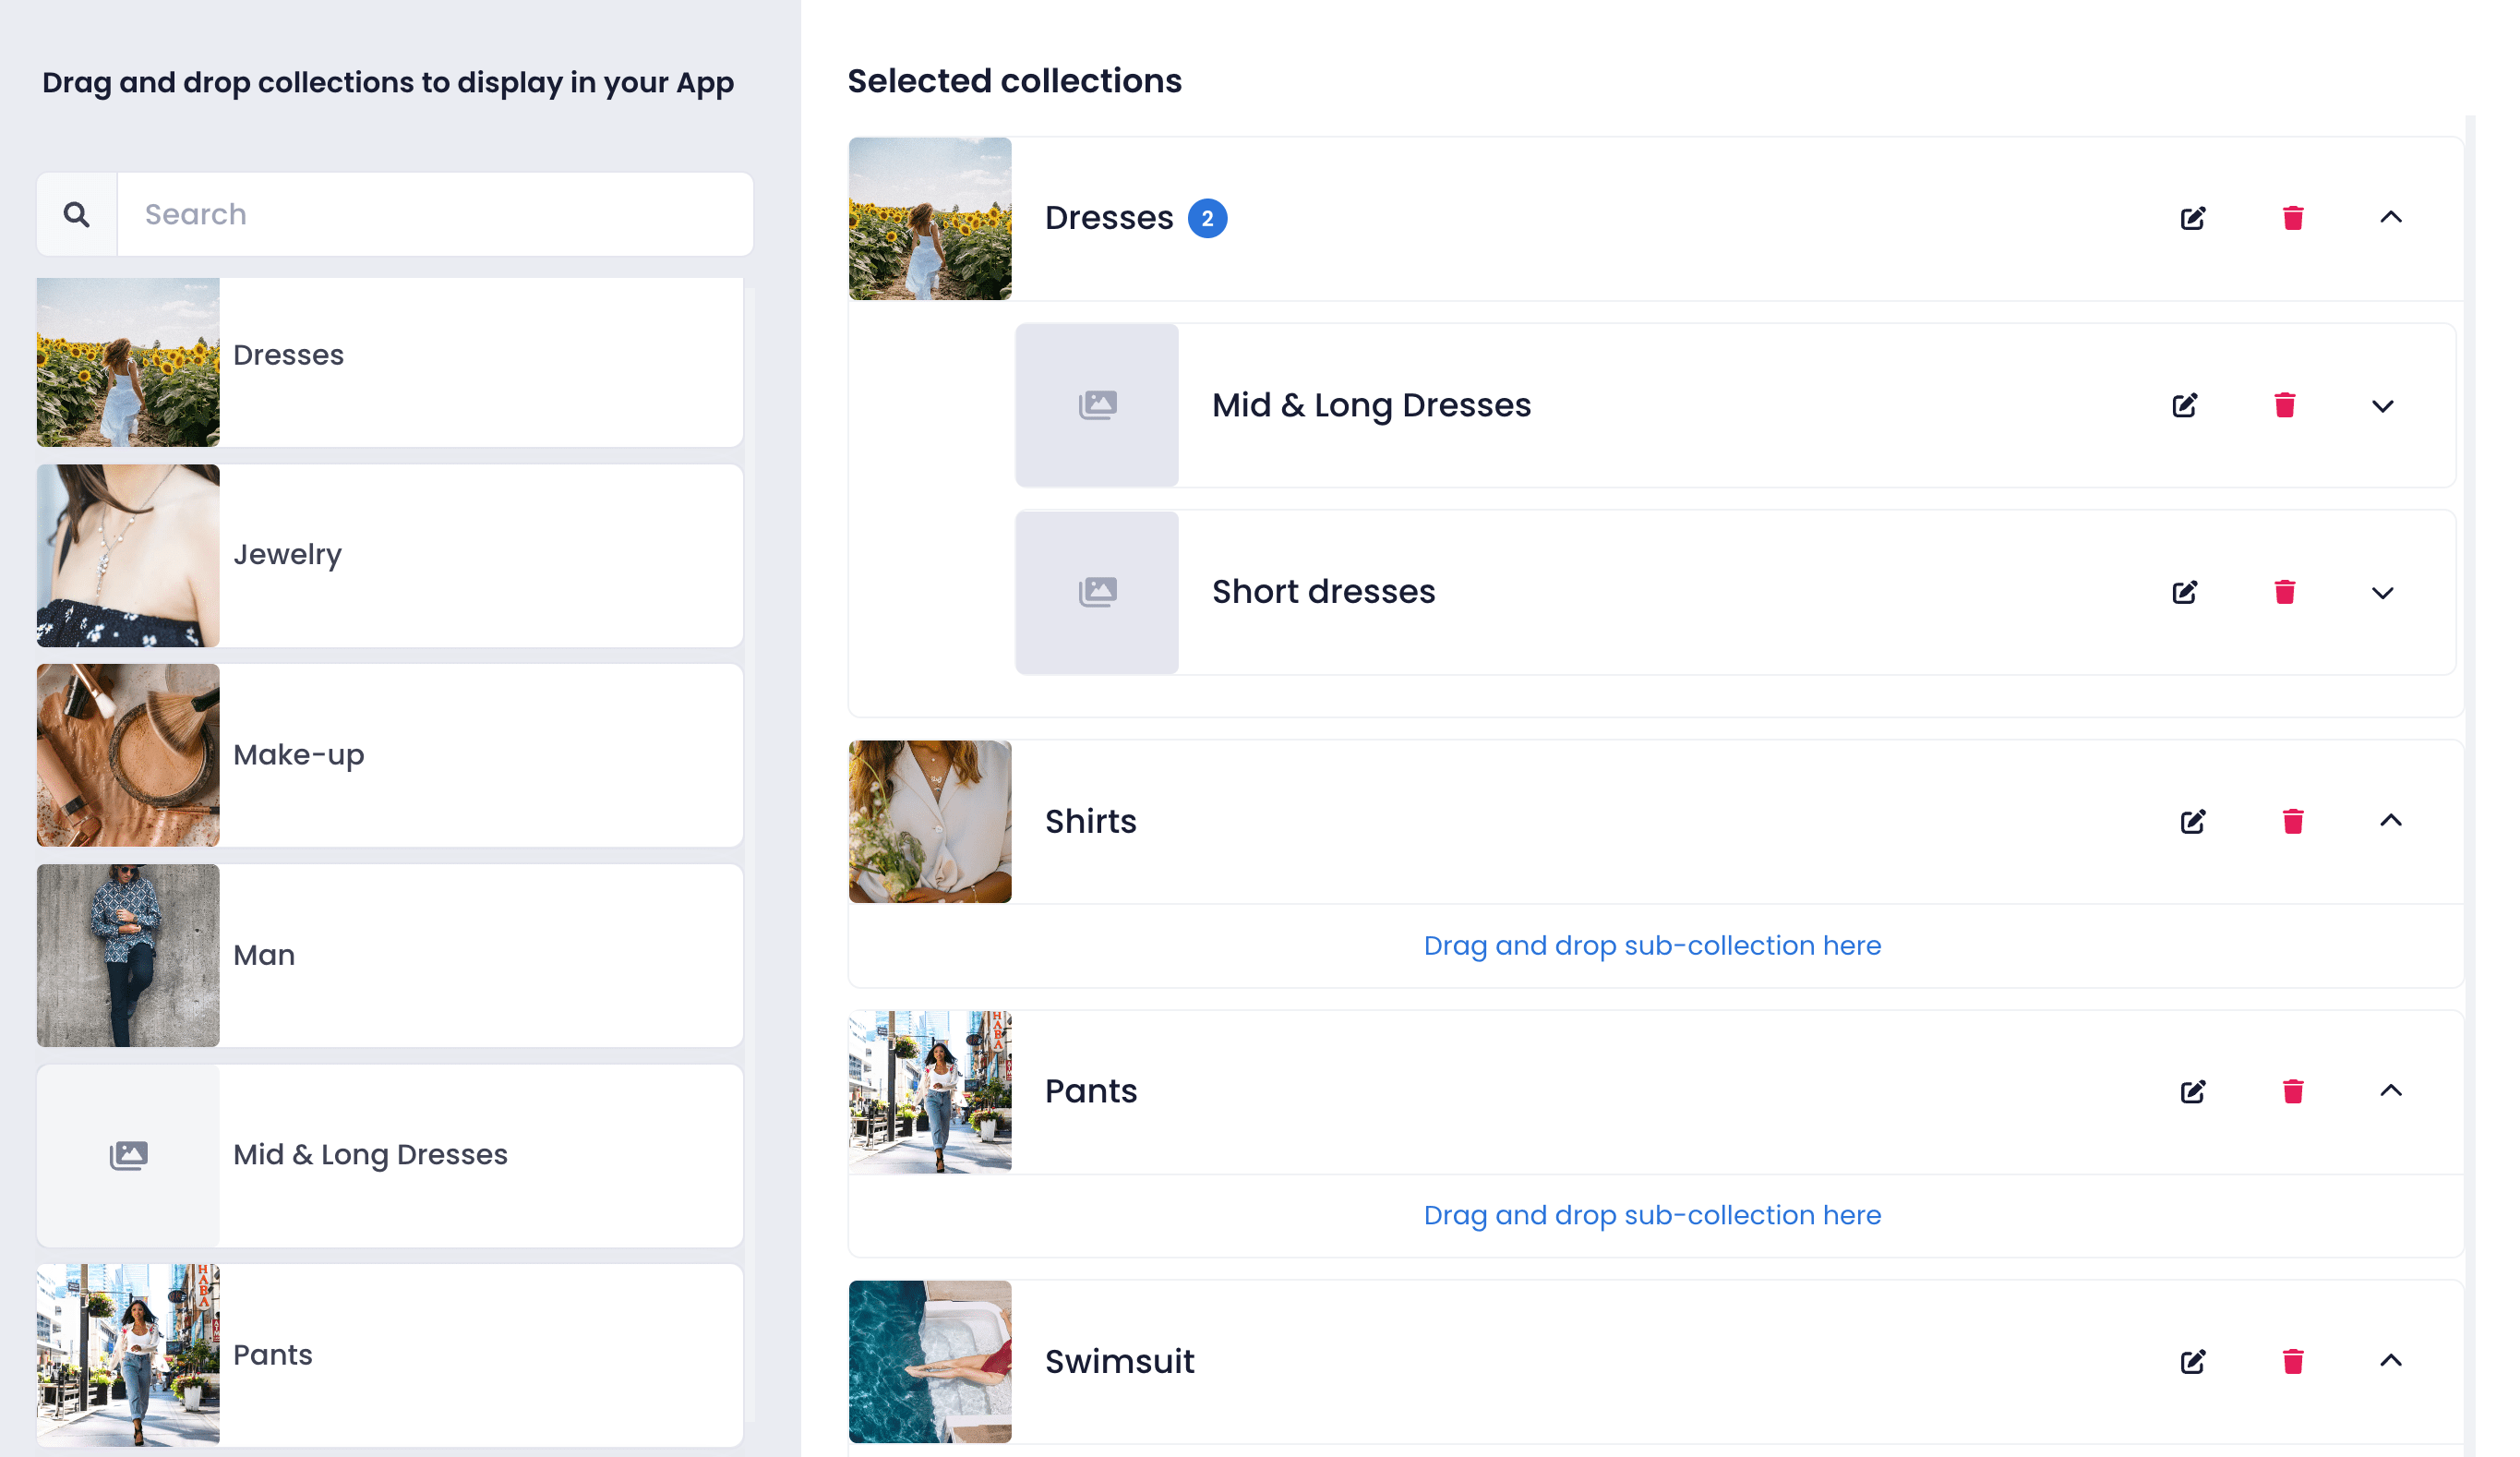2520x1457 pixels.
Task: Edit the Mid & Long Dresses sub-collection
Action: tap(2184, 405)
